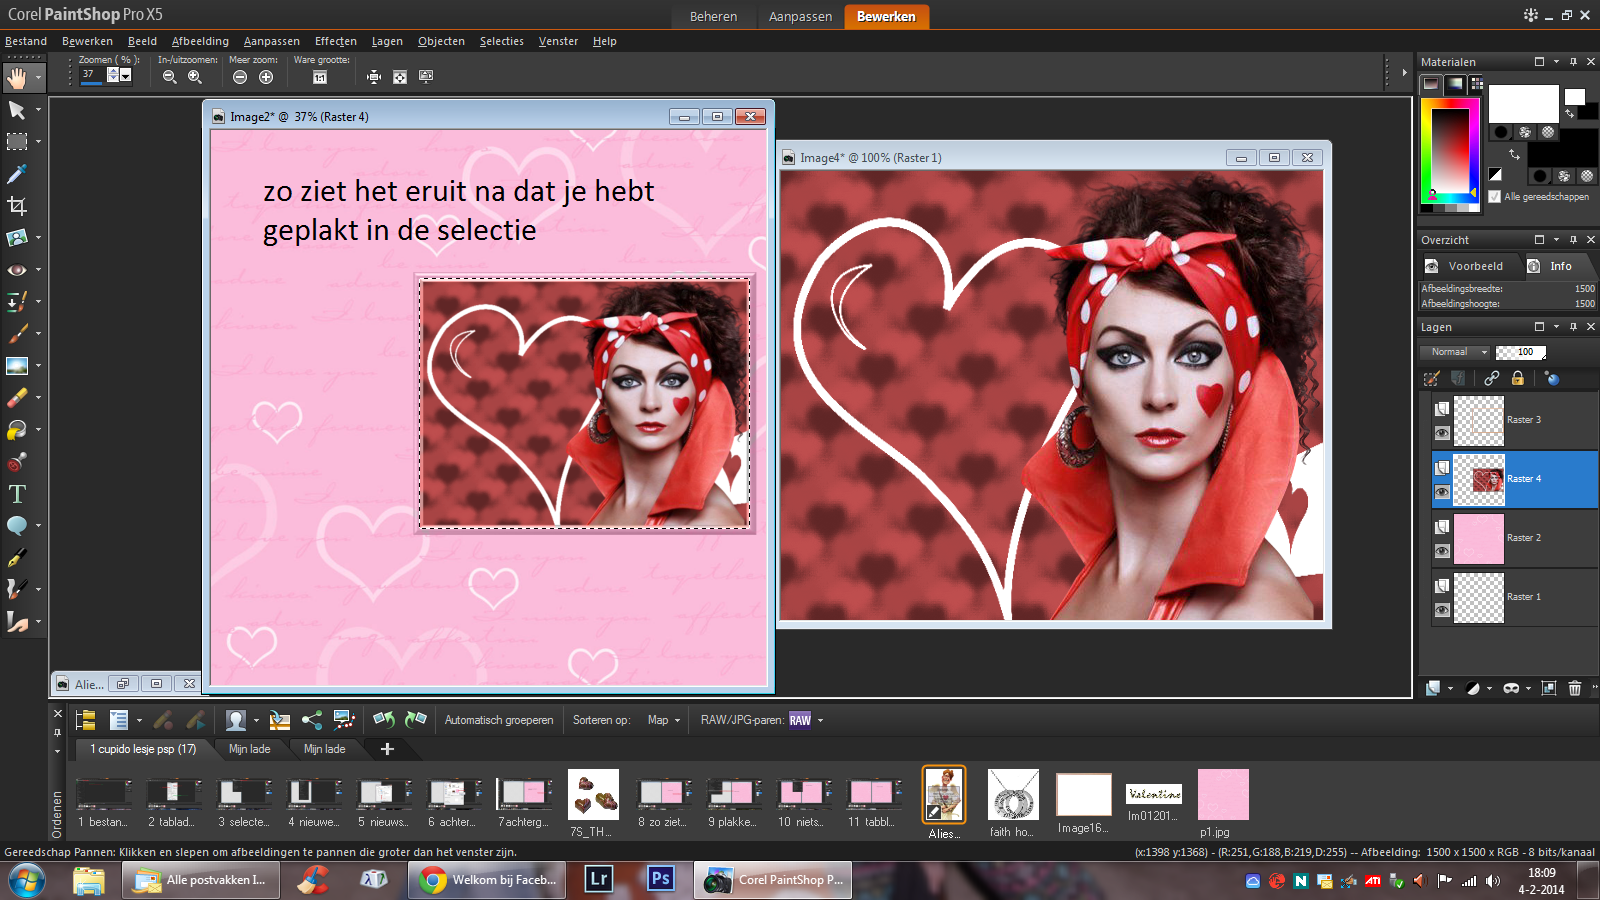
Task: Rotate photo left in Organizer toolbar
Action: 384,720
